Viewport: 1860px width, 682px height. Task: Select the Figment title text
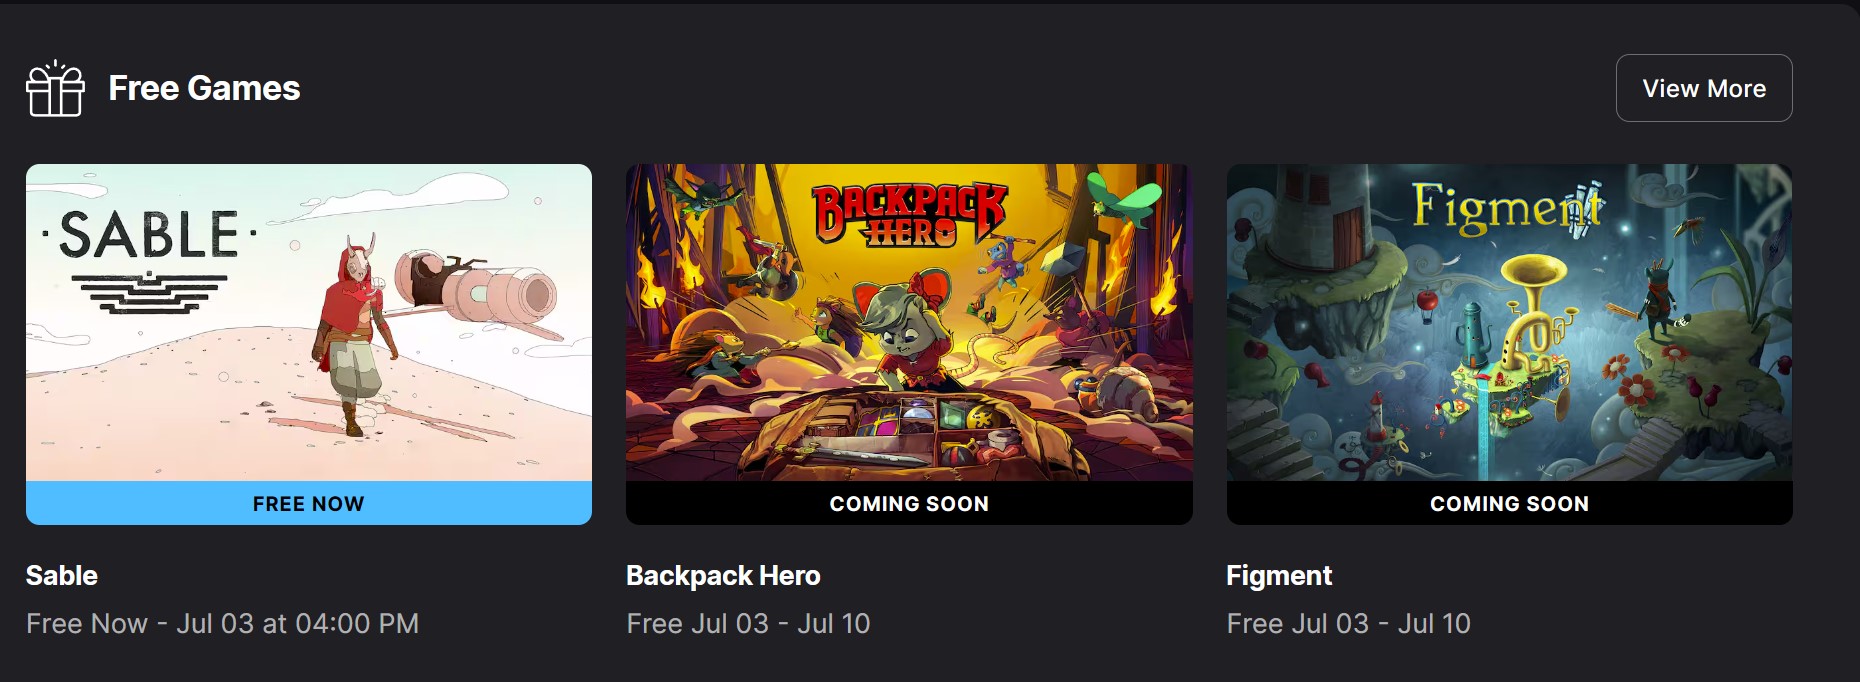pos(1279,576)
